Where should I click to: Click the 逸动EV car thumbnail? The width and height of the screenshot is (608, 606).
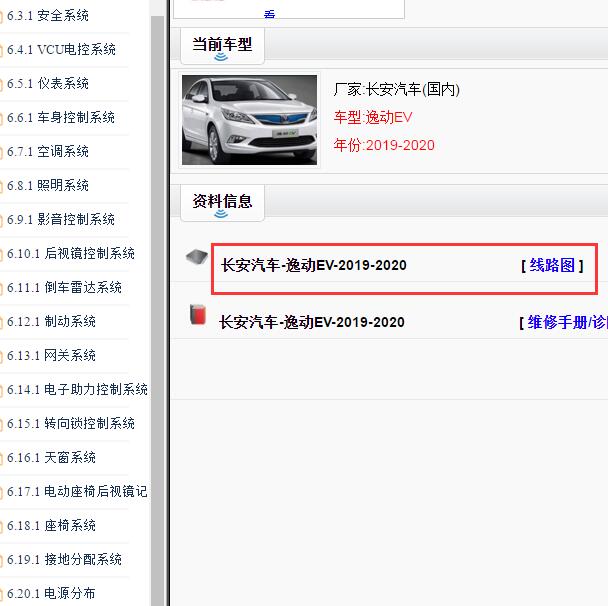pos(249,120)
